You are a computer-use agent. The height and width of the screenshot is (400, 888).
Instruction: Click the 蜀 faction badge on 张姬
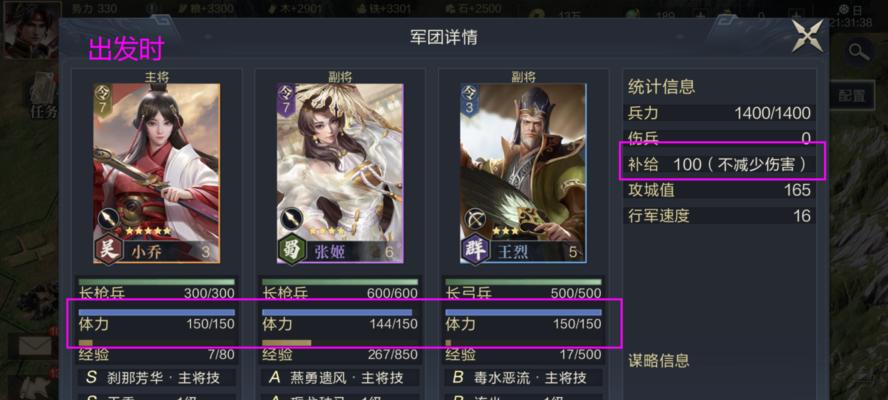coord(291,249)
